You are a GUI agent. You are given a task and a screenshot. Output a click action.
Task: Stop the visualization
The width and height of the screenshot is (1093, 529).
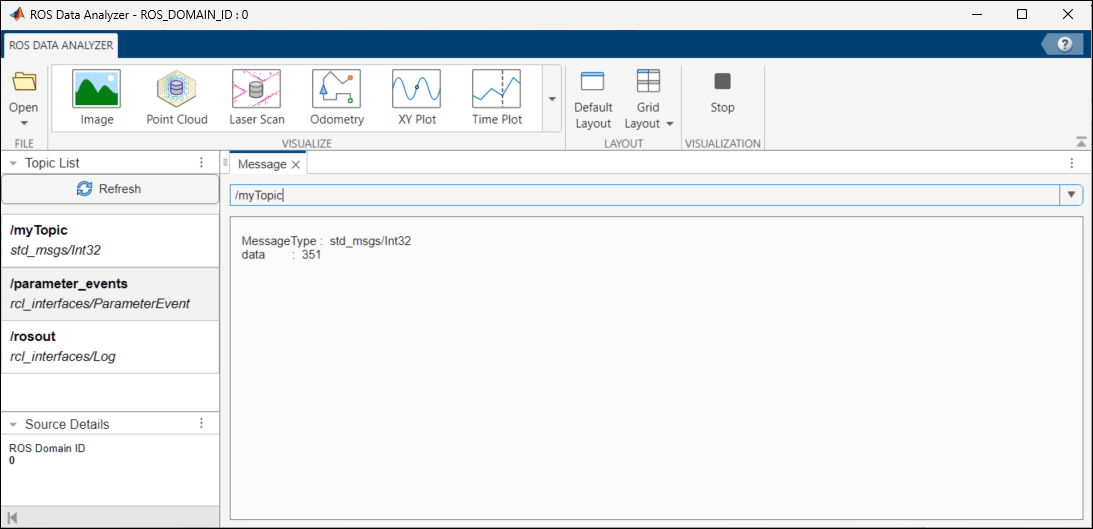pyautogui.click(x=722, y=93)
